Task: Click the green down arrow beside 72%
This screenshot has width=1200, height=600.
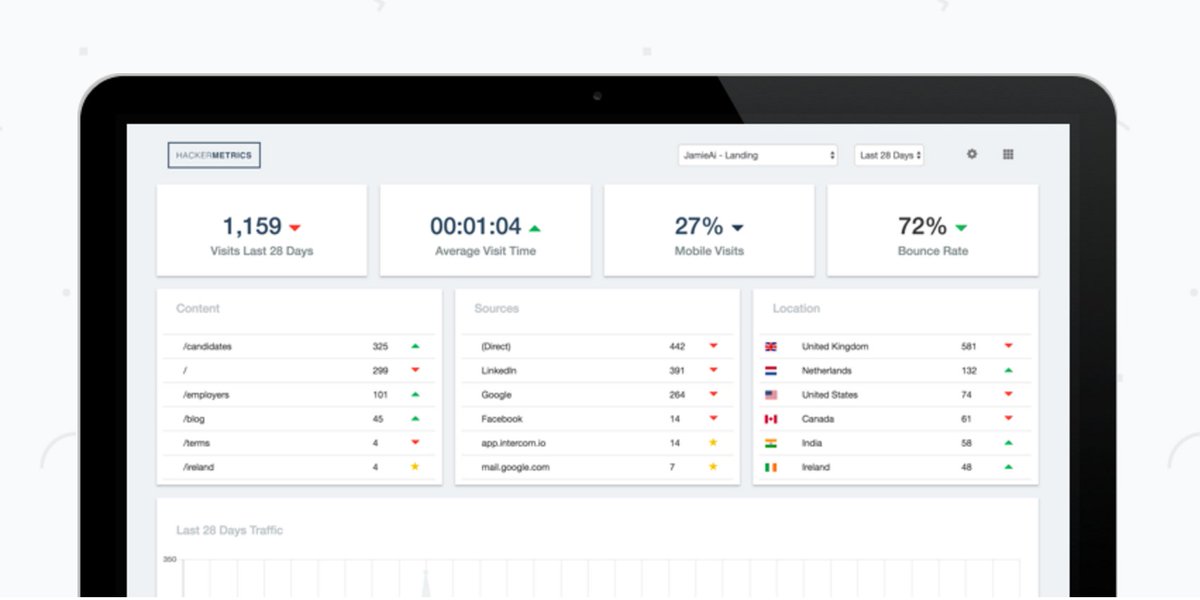Action: point(961,228)
